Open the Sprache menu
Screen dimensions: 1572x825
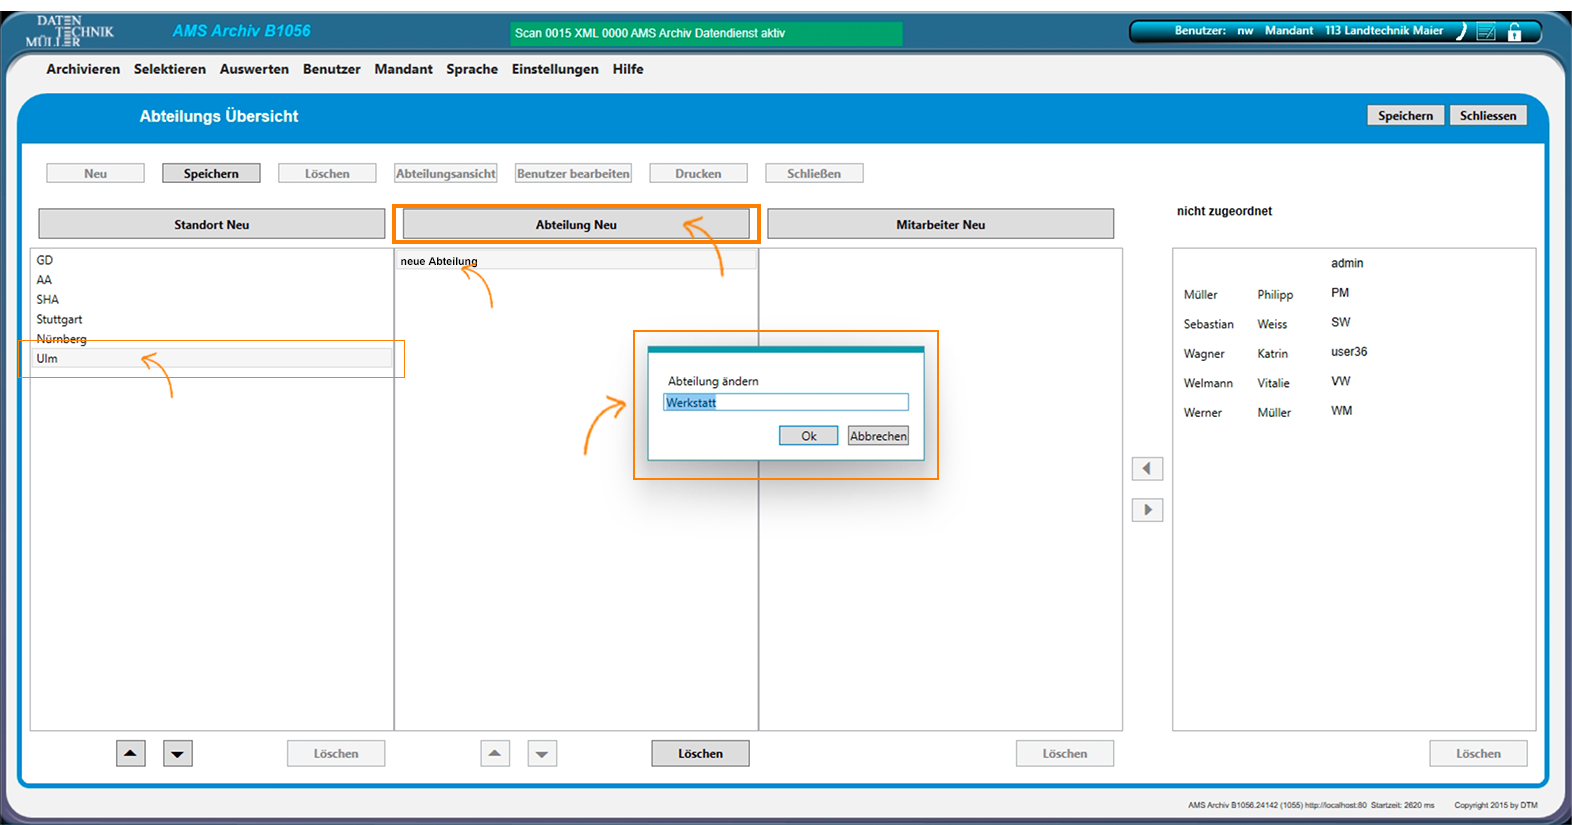coord(472,69)
